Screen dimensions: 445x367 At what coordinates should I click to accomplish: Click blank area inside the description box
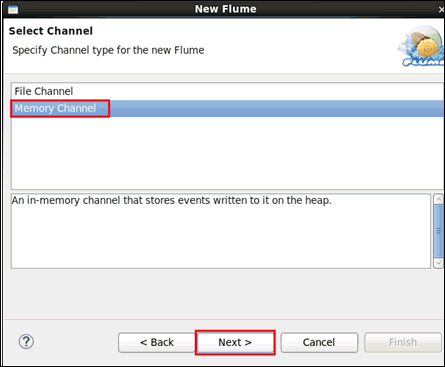point(220,237)
